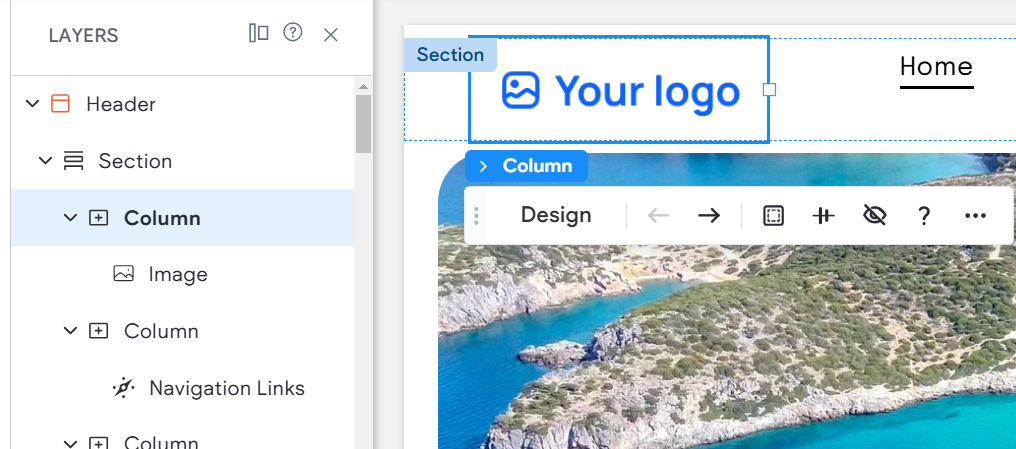Select the Section layer row
The height and width of the screenshot is (449, 1016).
tap(183, 161)
